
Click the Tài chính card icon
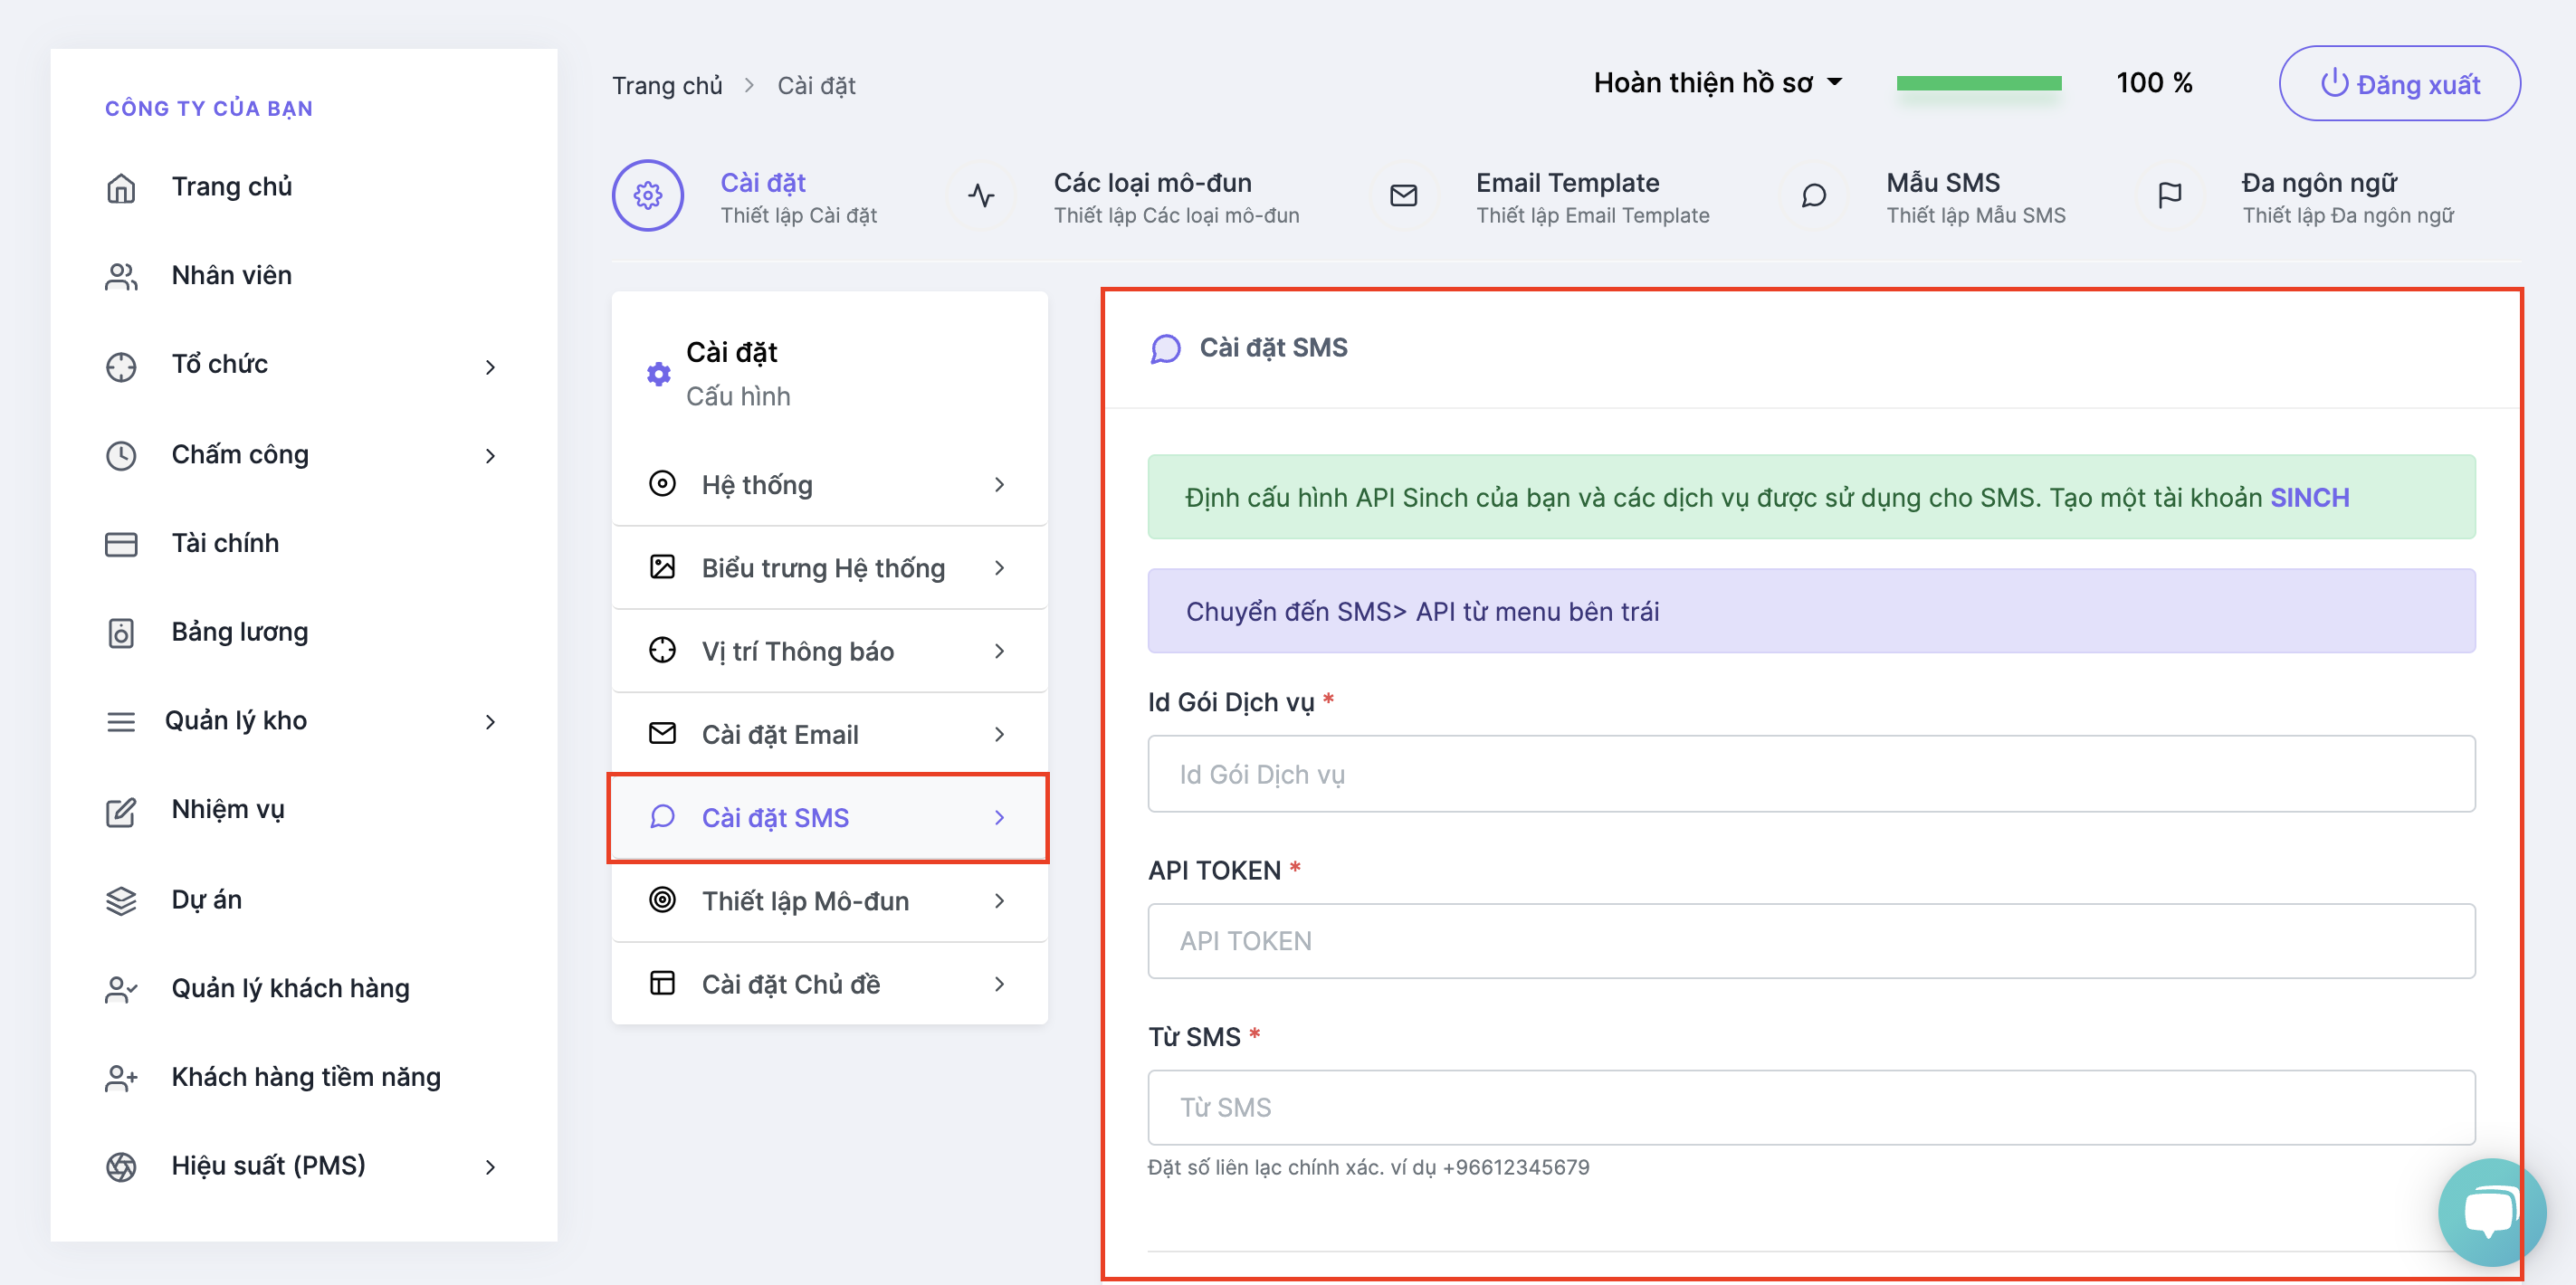[121, 544]
